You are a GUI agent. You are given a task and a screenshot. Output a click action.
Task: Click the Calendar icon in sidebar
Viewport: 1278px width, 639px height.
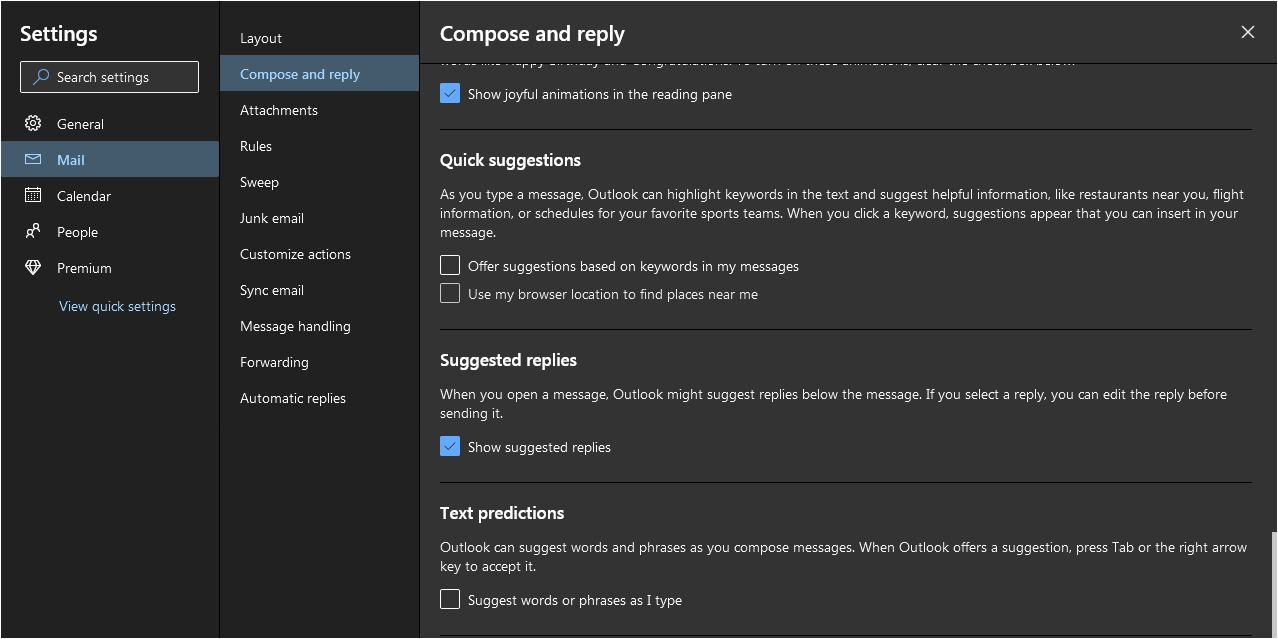[33, 196]
